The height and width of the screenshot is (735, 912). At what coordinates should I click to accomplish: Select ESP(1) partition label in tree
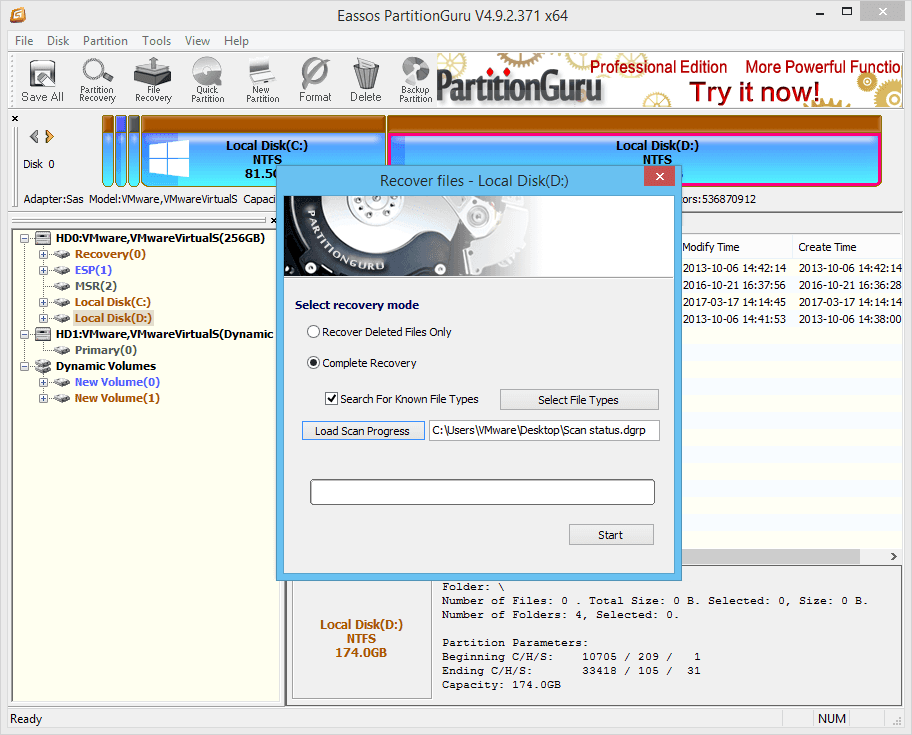click(x=93, y=270)
